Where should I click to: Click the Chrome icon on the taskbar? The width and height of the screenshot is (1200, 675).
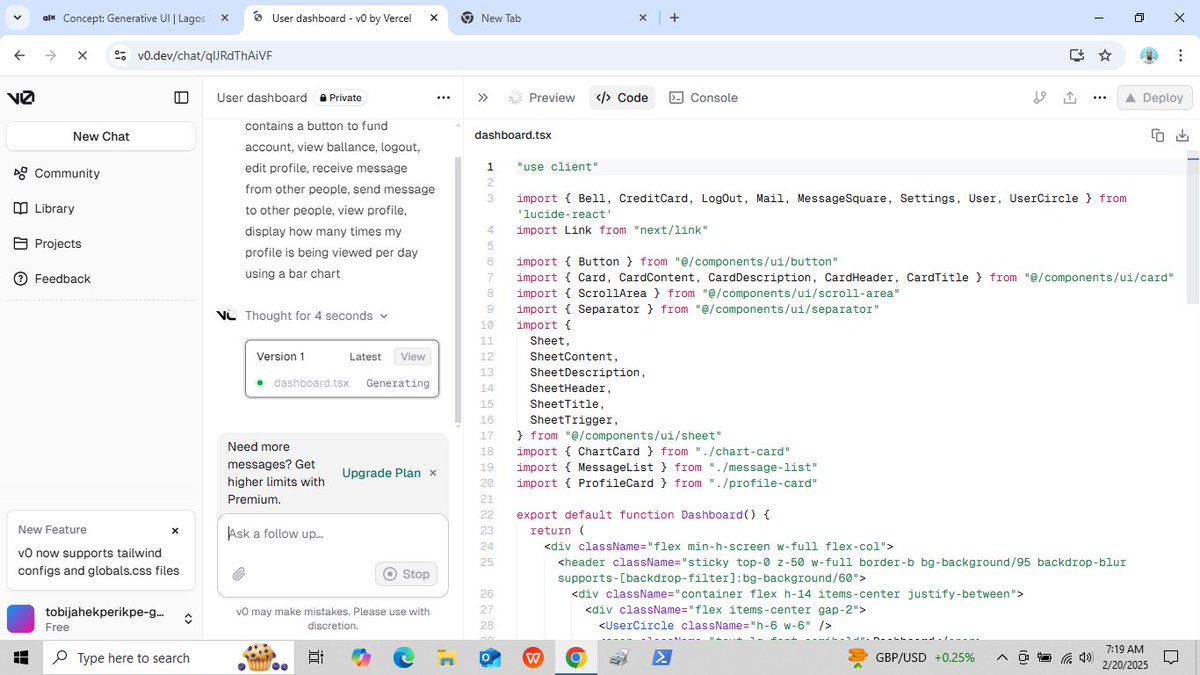click(x=576, y=657)
